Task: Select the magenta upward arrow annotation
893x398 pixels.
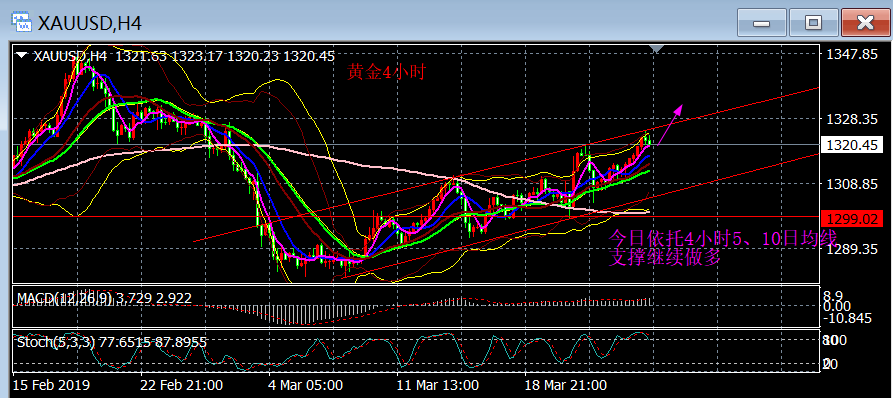Action: click(x=669, y=124)
